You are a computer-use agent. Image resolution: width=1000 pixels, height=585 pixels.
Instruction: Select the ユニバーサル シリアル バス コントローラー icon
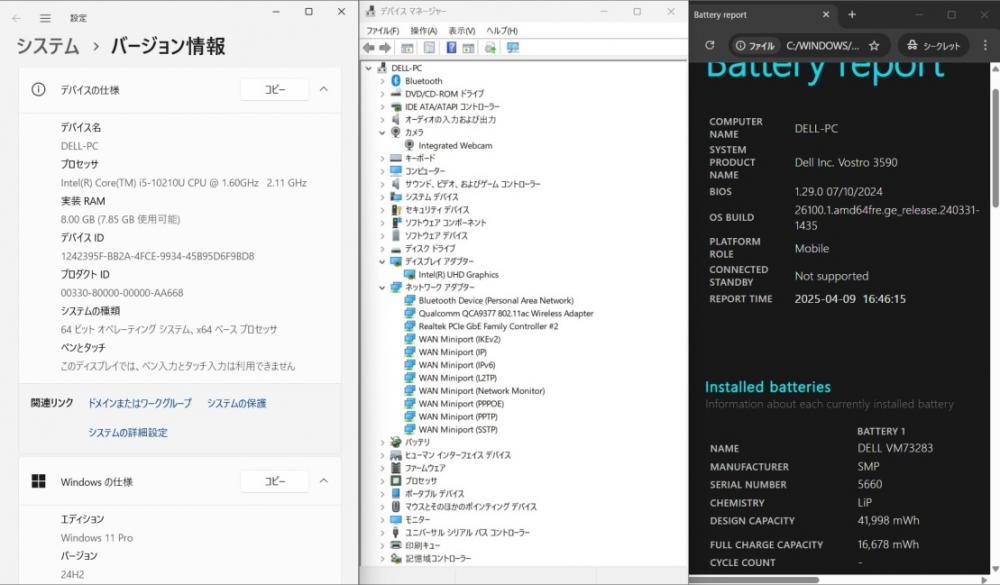pos(395,532)
